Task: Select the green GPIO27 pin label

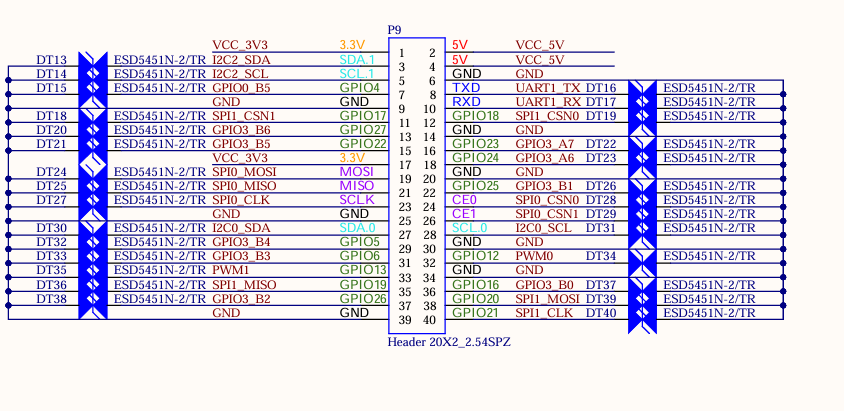Action: [x=363, y=130]
